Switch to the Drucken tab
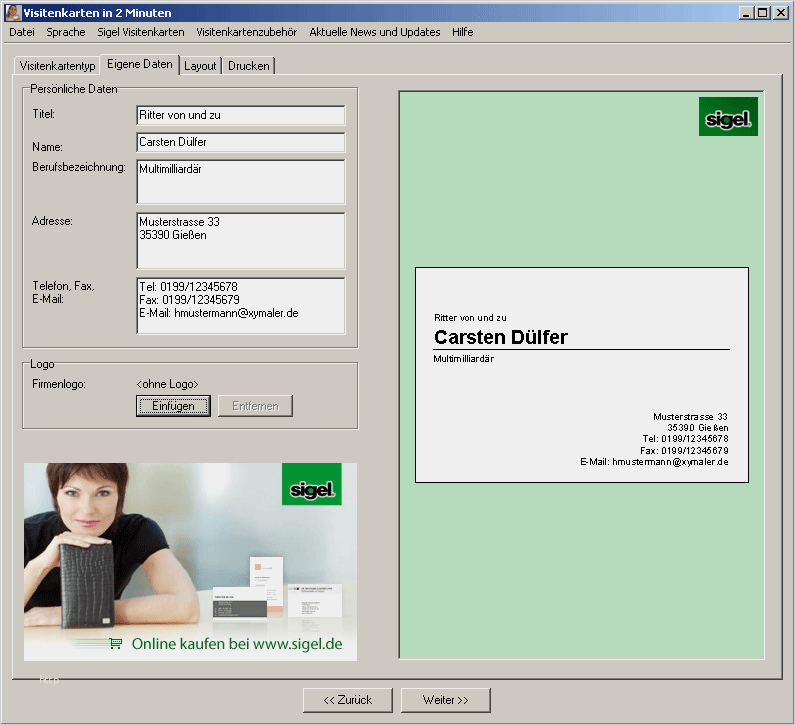Screen dimensions: 795x725 click(x=248, y=66)
